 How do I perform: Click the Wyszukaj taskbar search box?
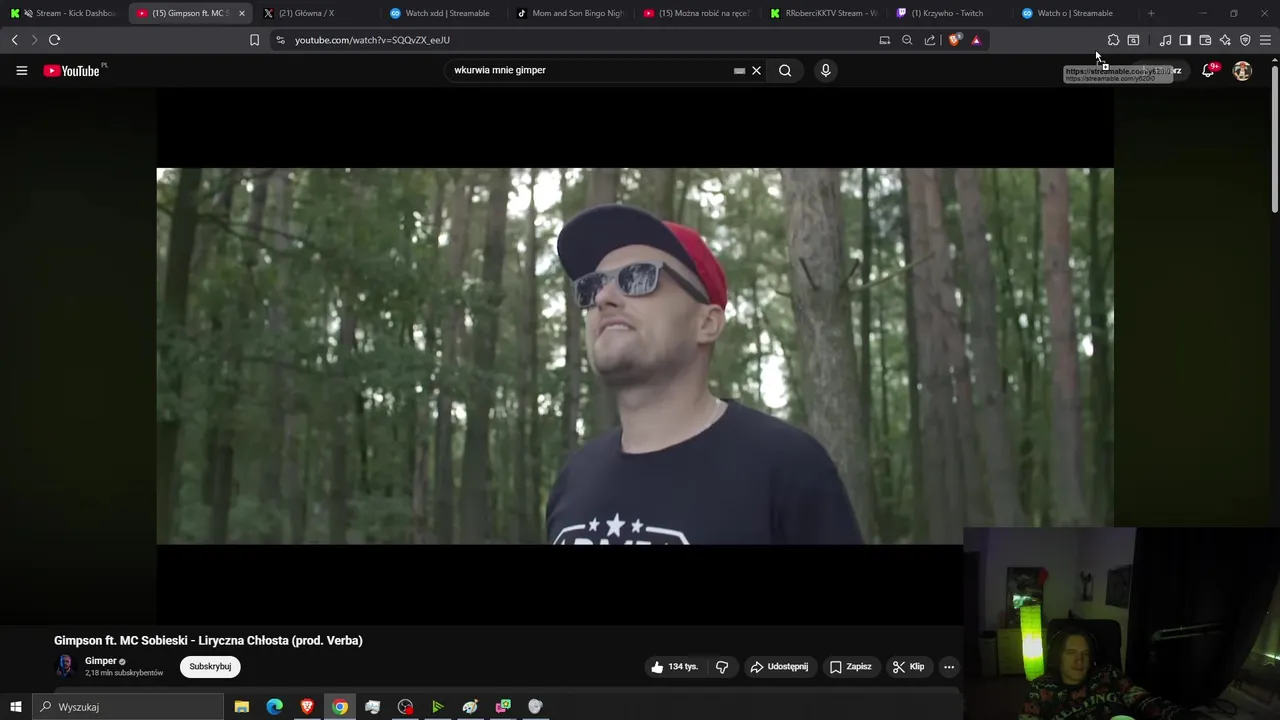[x=127, y=707]
